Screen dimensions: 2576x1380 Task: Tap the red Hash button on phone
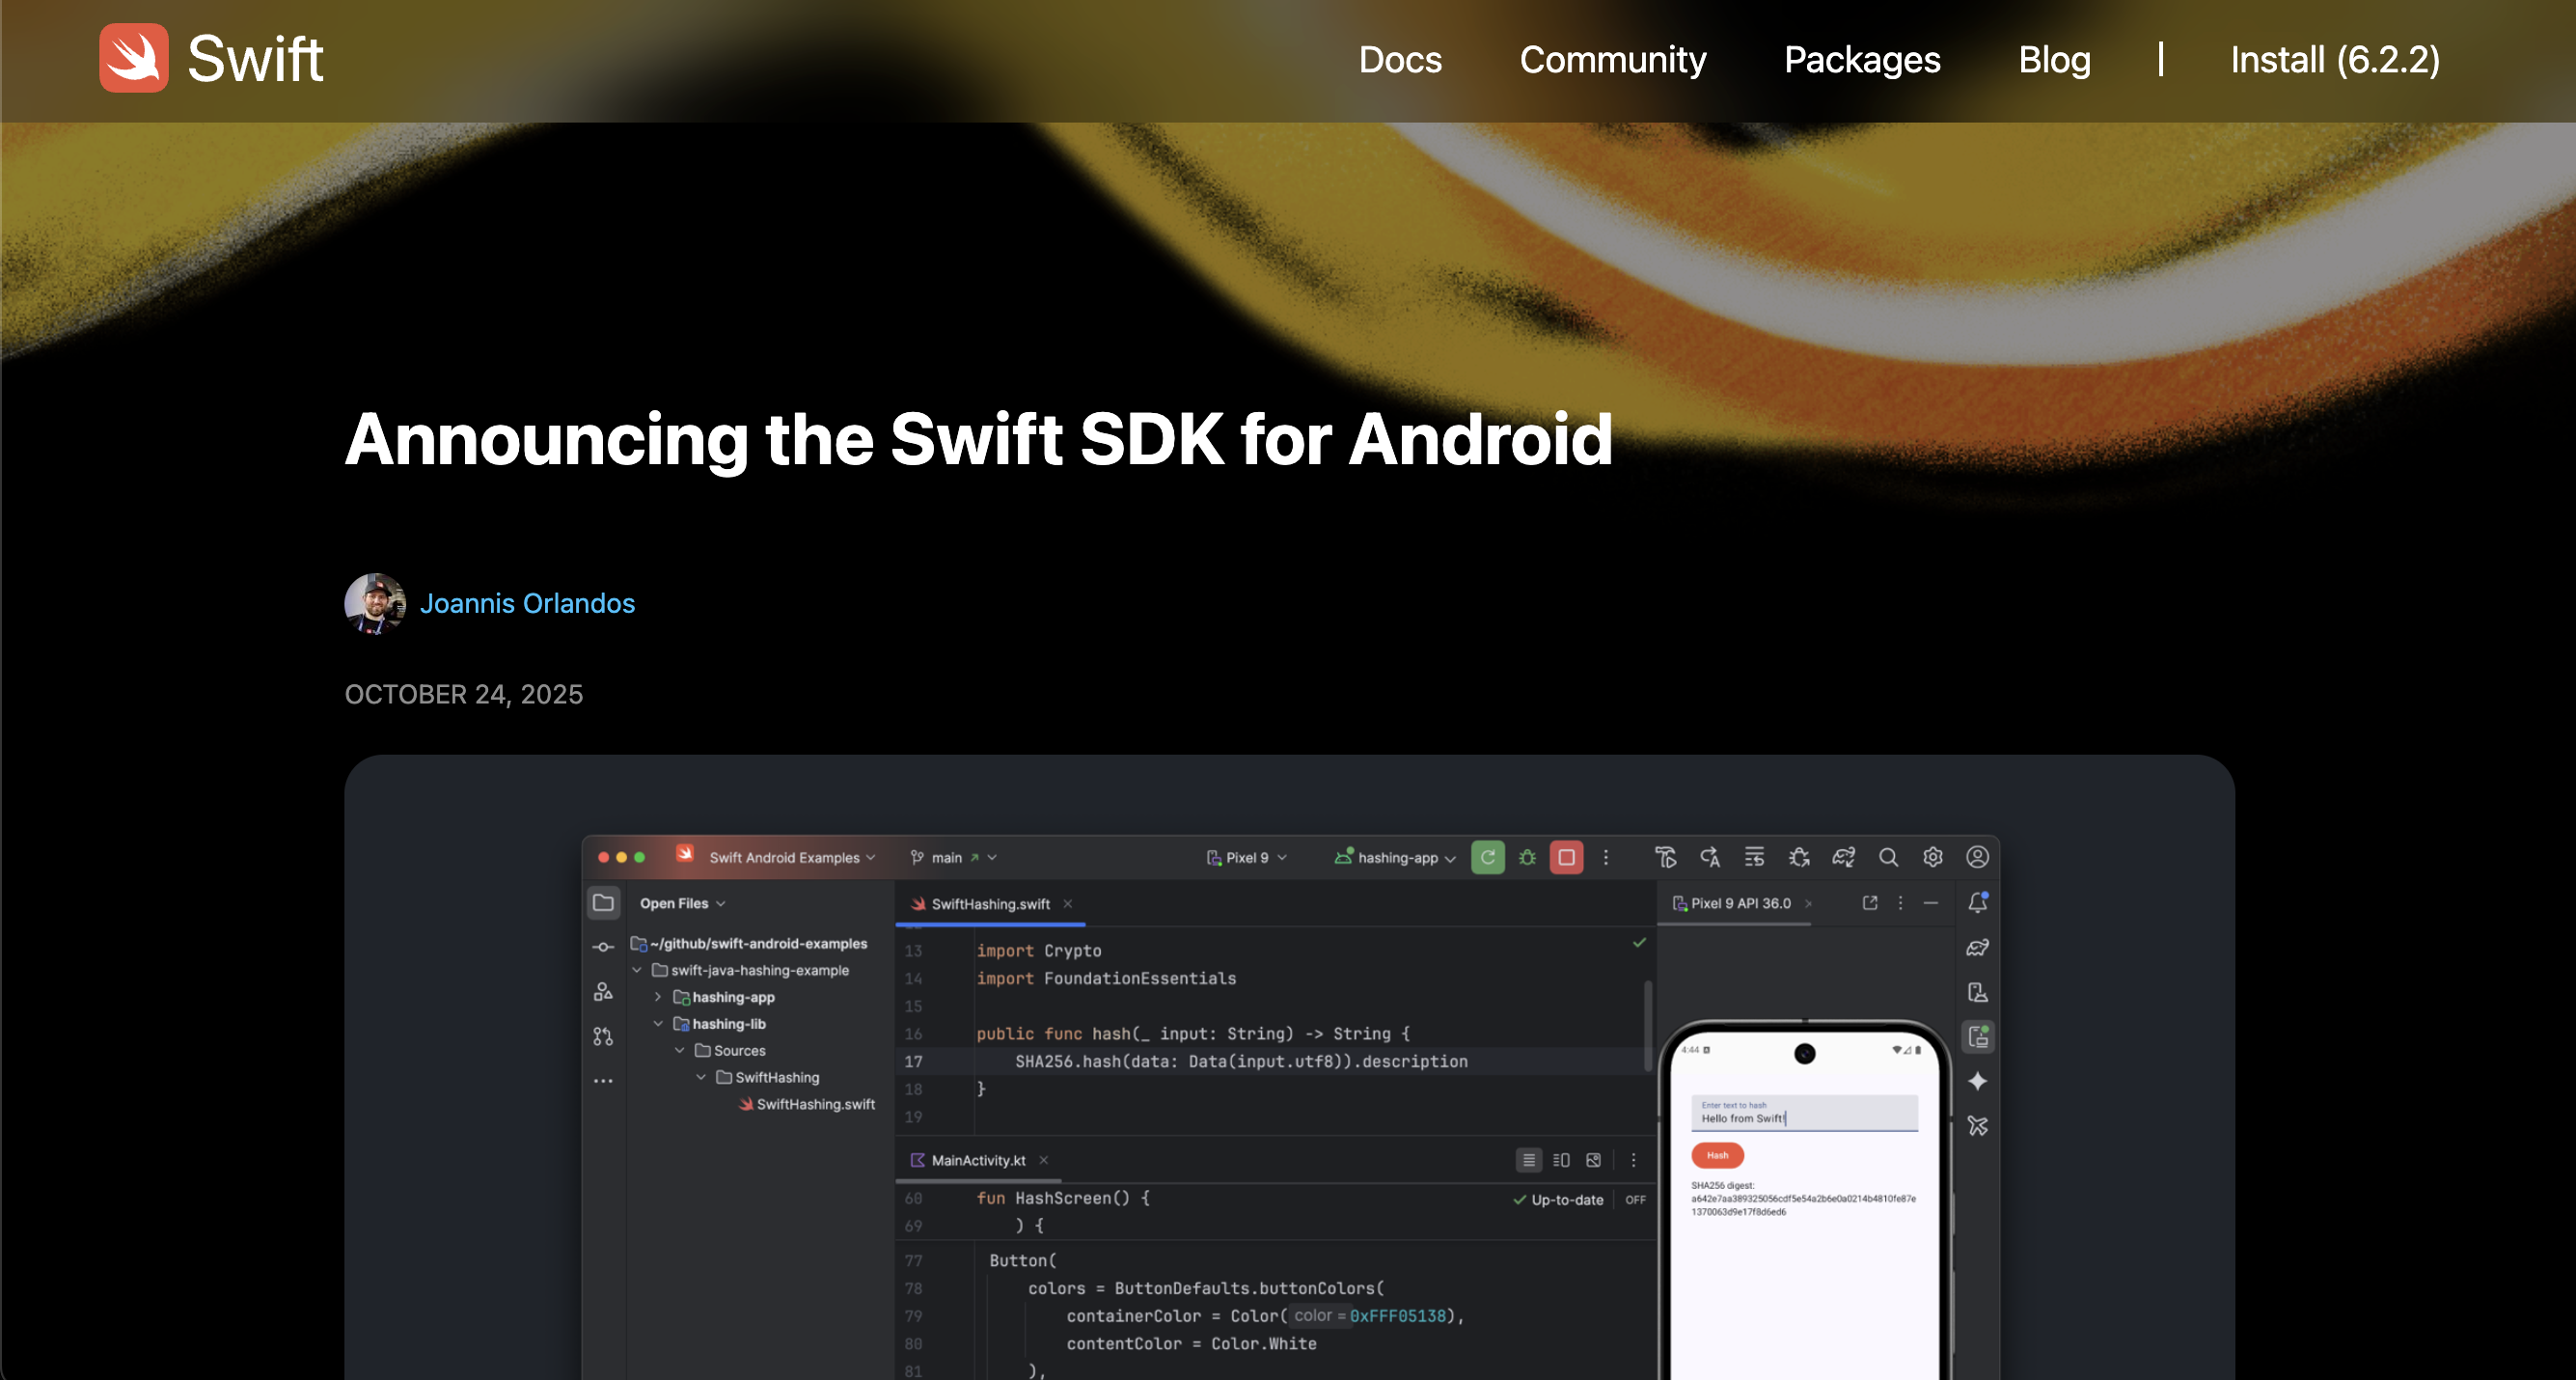[x=1717, y=1155]
